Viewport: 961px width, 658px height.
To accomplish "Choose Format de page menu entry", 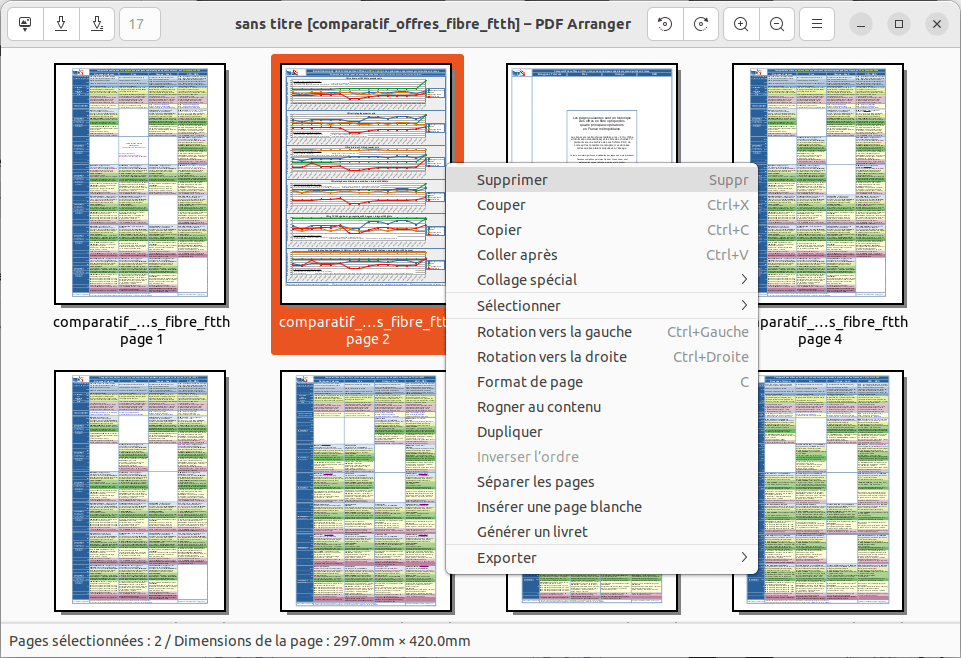I will tap(602, 382).
